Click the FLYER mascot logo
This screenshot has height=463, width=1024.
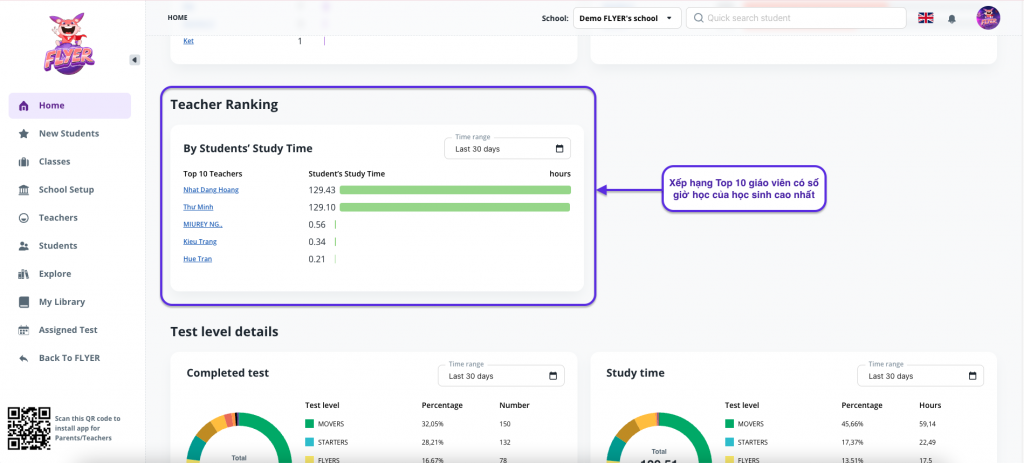(x=68, y=45)
